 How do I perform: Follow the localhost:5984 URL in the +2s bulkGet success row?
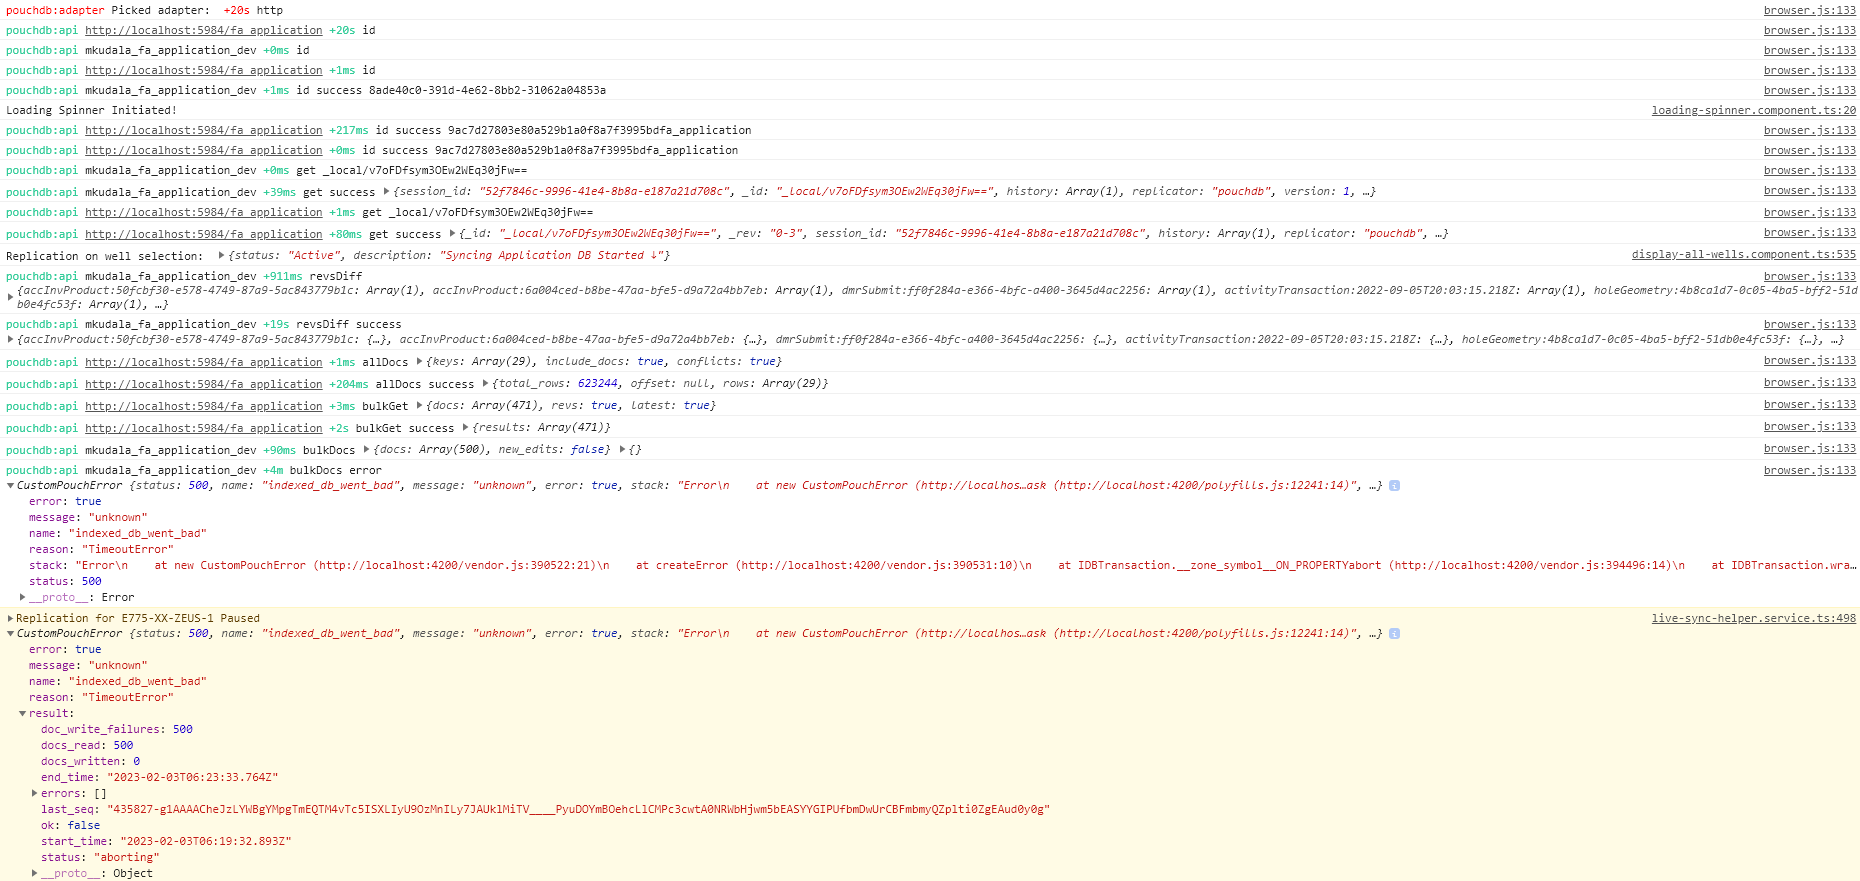[204, 428]
